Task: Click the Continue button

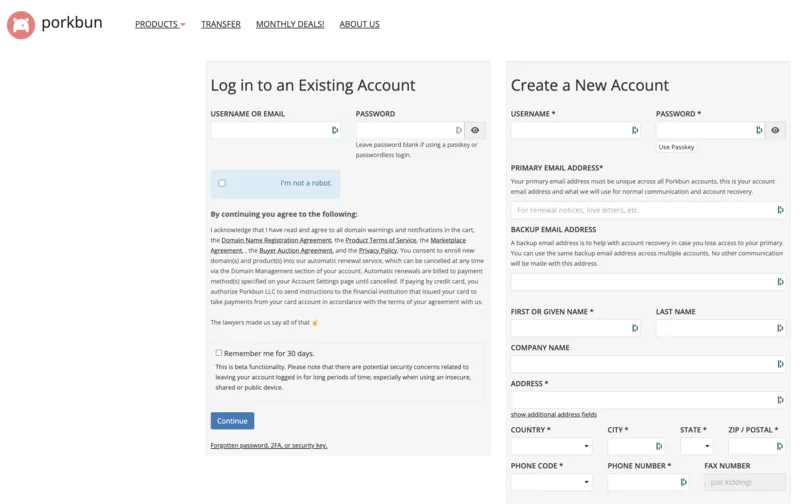Action: click(232, 421)
